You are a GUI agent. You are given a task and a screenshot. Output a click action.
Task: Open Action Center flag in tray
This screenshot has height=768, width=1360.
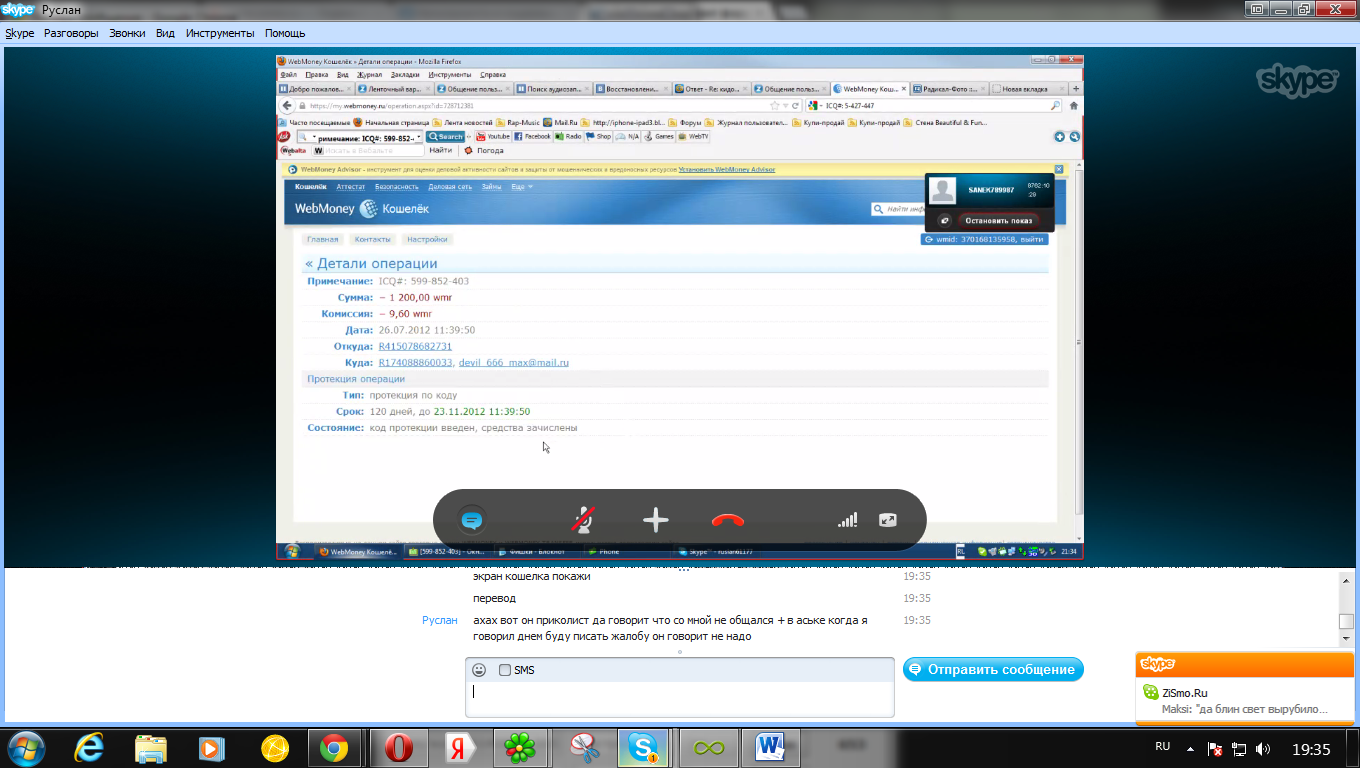point(1216,748)
